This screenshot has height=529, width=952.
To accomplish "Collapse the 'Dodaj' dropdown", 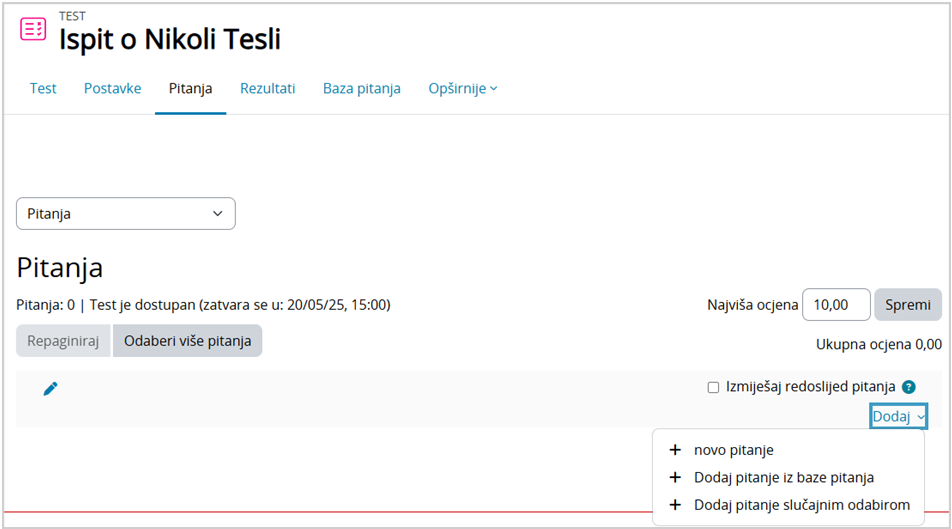I will pyautogui.click(x=898, y=416).
